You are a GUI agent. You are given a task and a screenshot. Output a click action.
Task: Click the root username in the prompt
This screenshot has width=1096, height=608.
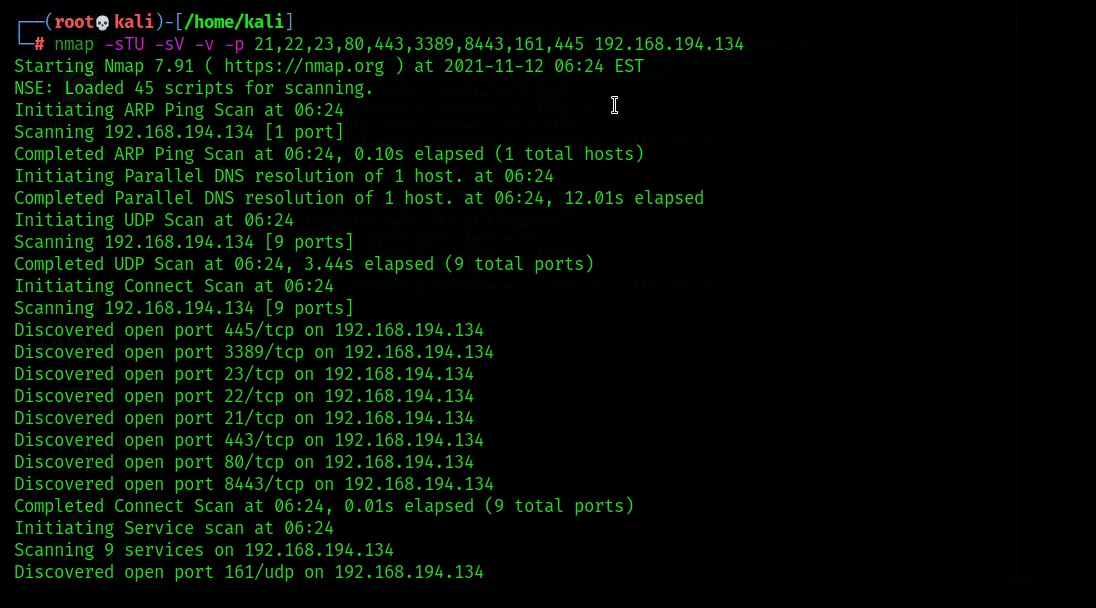click(x=74, y=22)
